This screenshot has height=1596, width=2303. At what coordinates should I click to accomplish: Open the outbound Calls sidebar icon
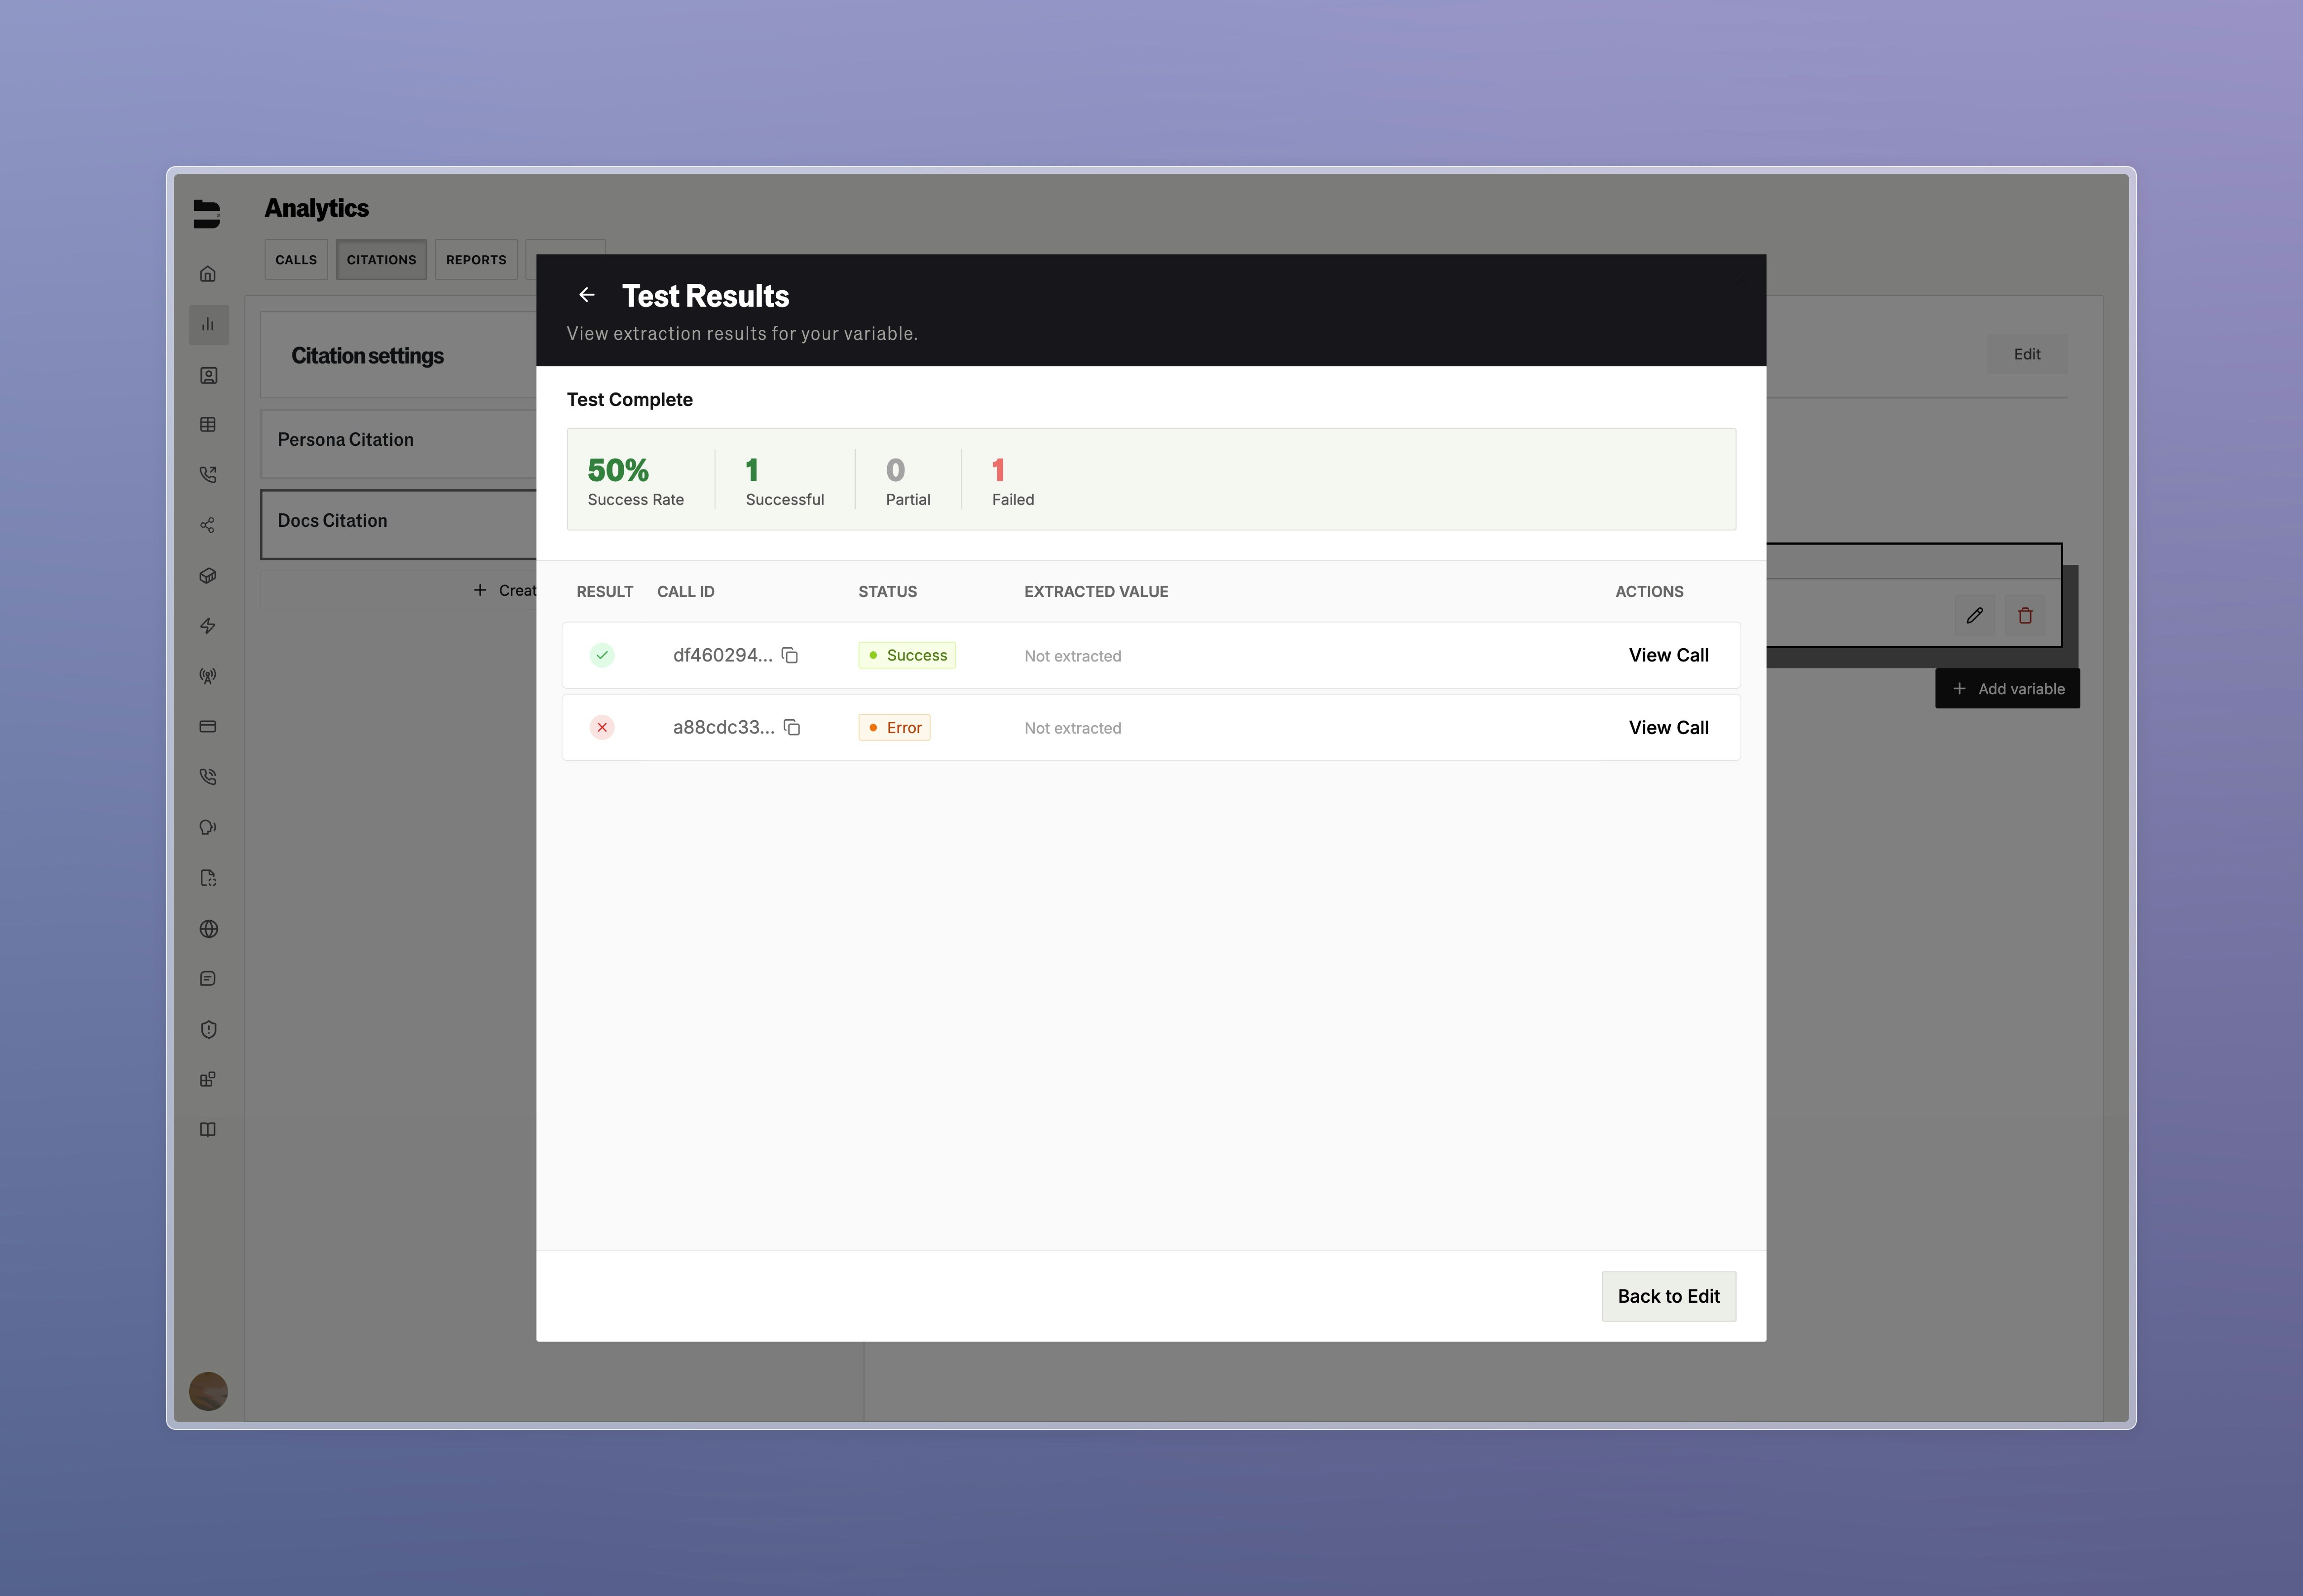(208, 474)
